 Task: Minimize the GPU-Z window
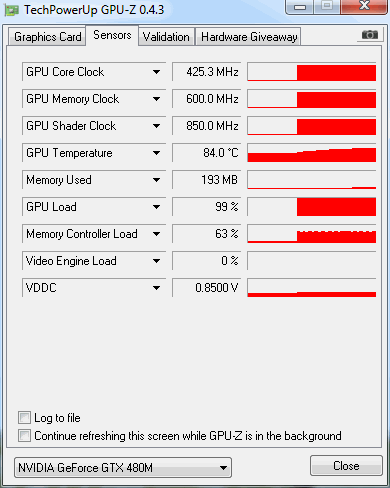click(x=300, y=7)
